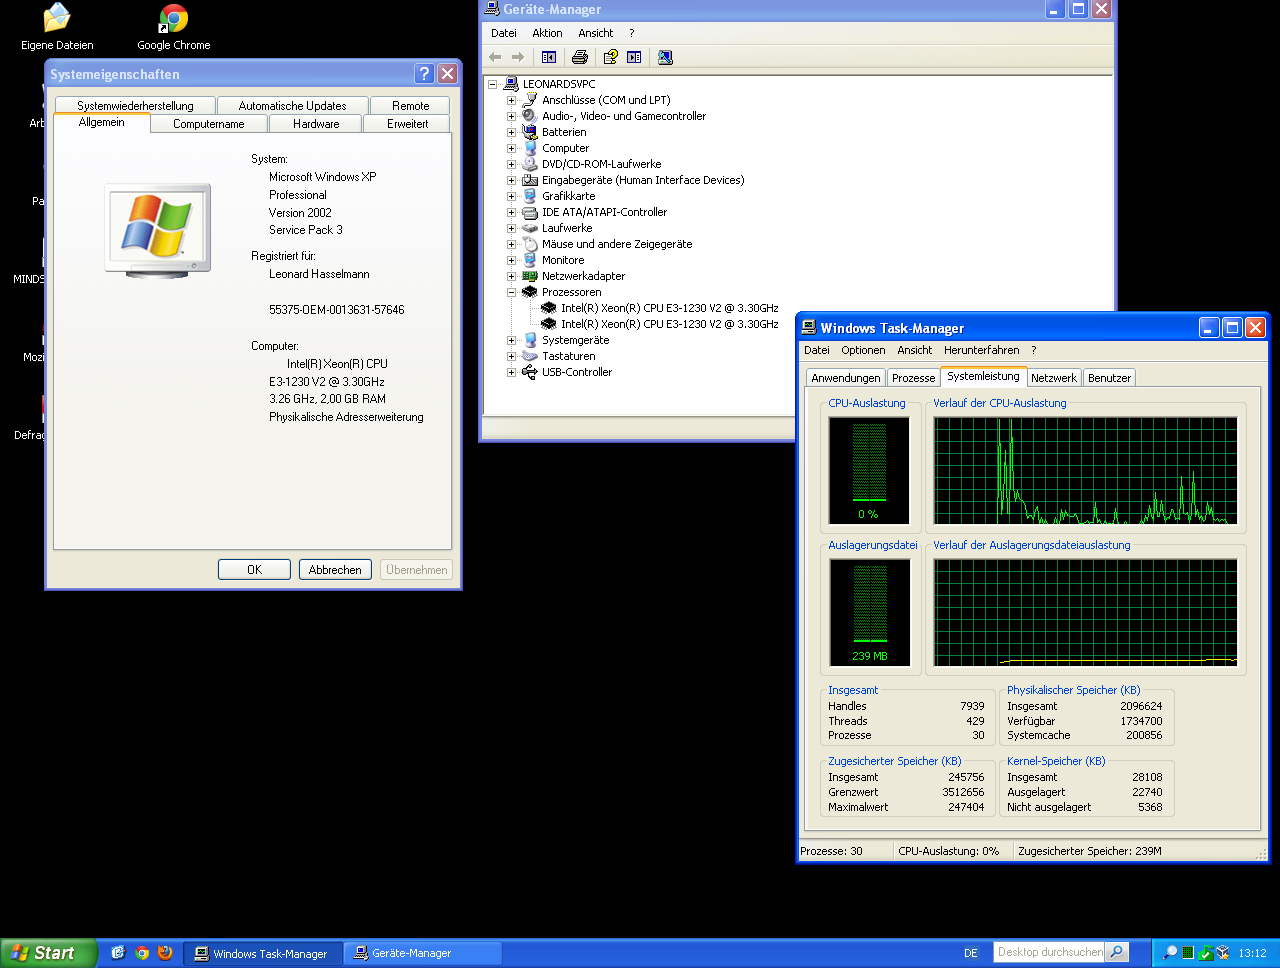1280x968 pixels.
Task: Click the LEONARDSVPC computer icon in the tree
Action: pyautogui.click(x=511, y=84)
